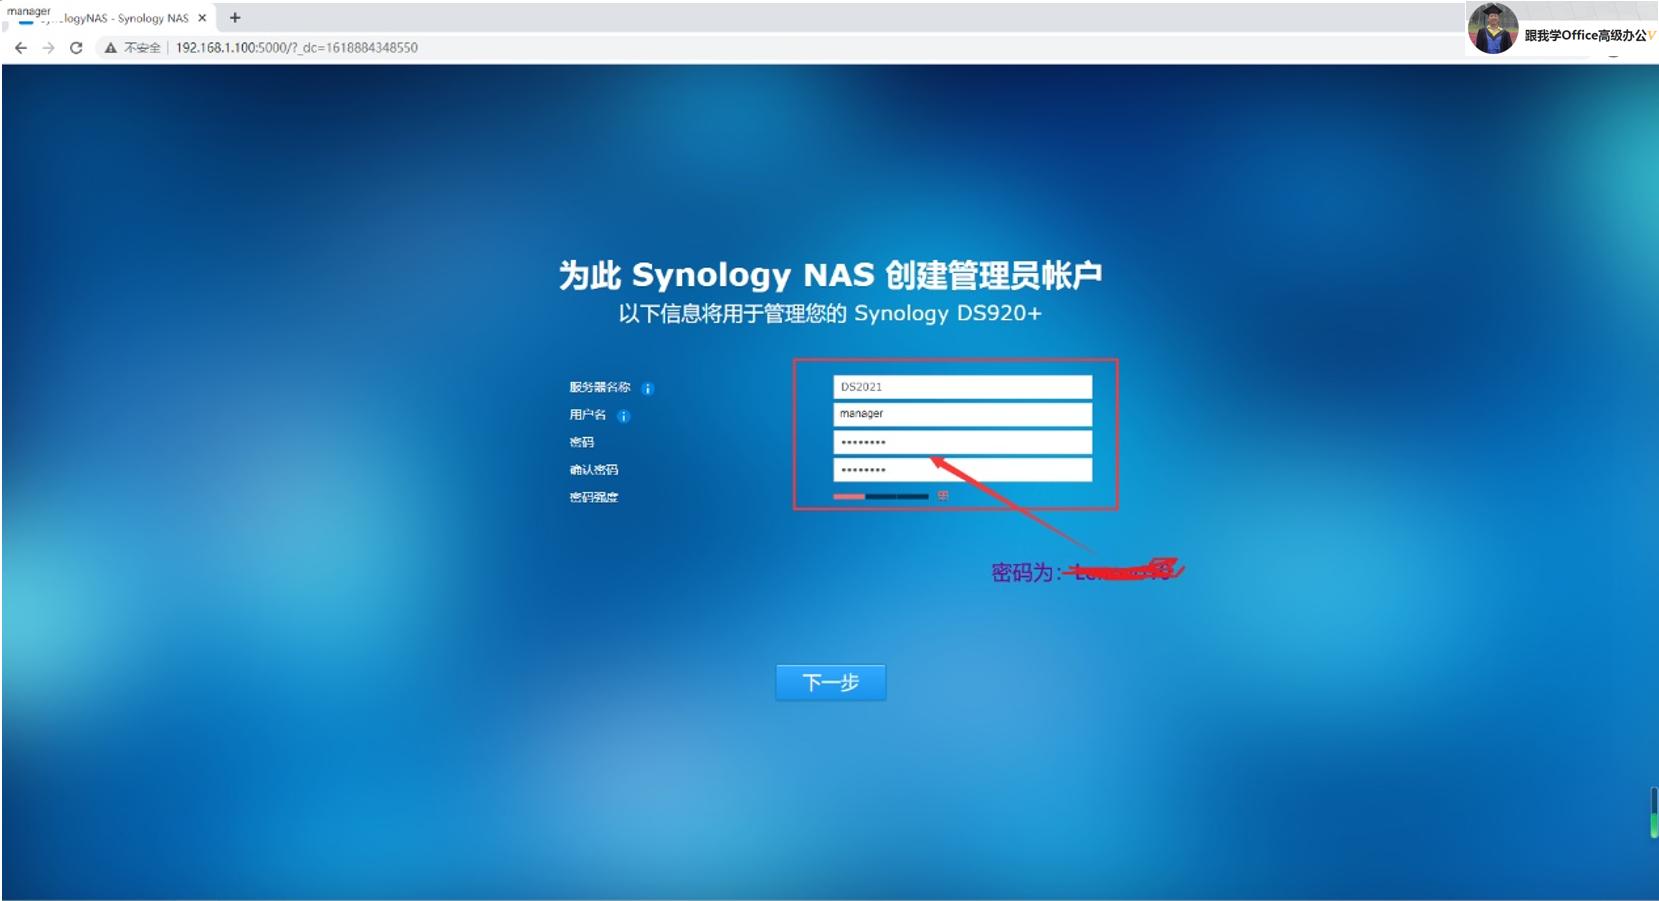Screen dimensions: 1659x901
Task: Click the password strength indicator bar
Action: coord(880,495)
